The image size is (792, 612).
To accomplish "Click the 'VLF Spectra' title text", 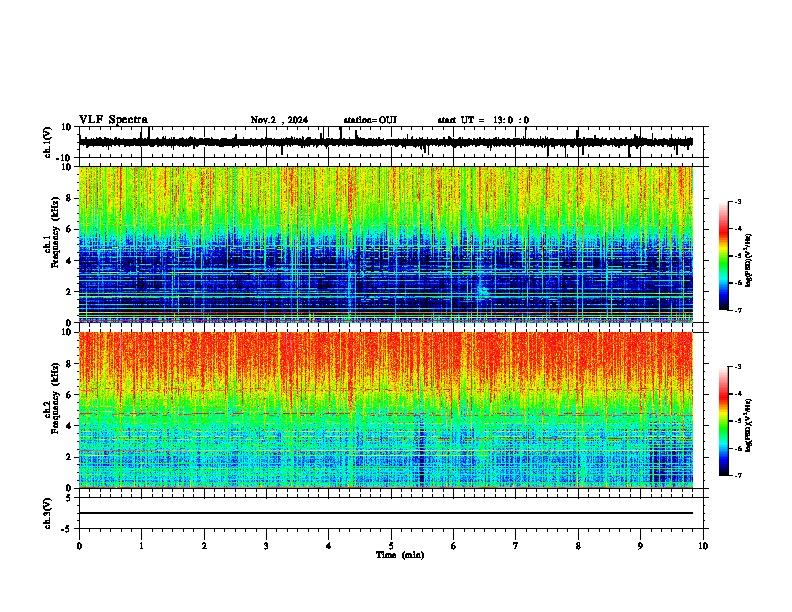I will [113, 120].
